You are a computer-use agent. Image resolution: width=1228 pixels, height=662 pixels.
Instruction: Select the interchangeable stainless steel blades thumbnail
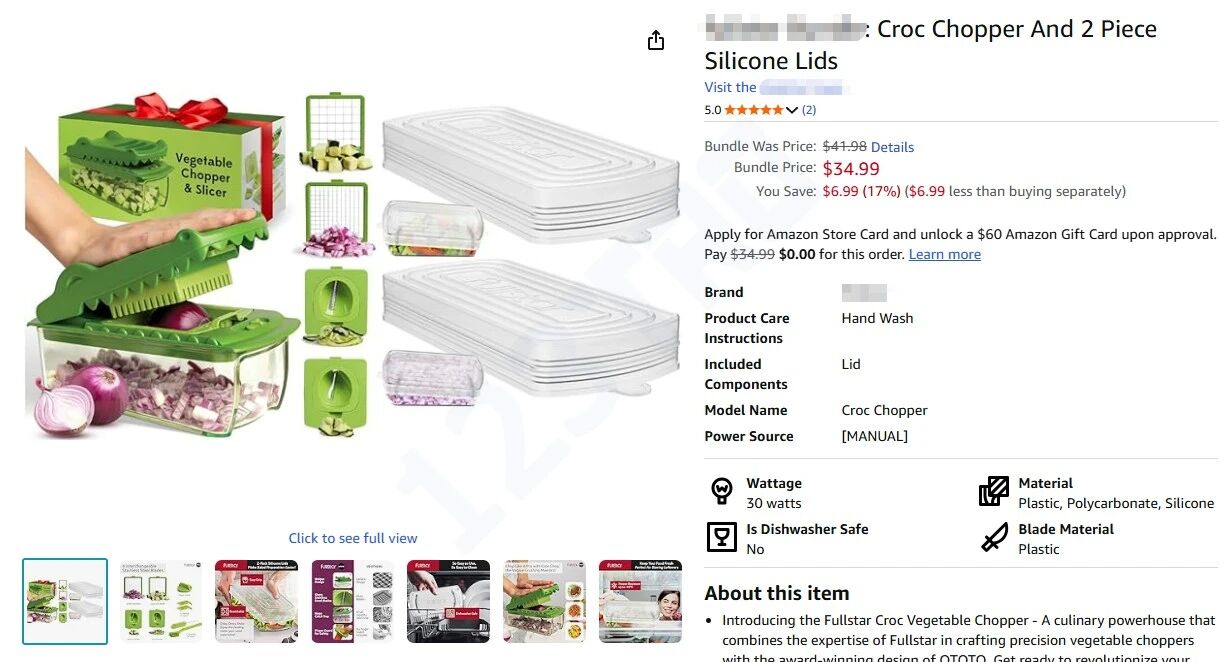click(161, 601)
